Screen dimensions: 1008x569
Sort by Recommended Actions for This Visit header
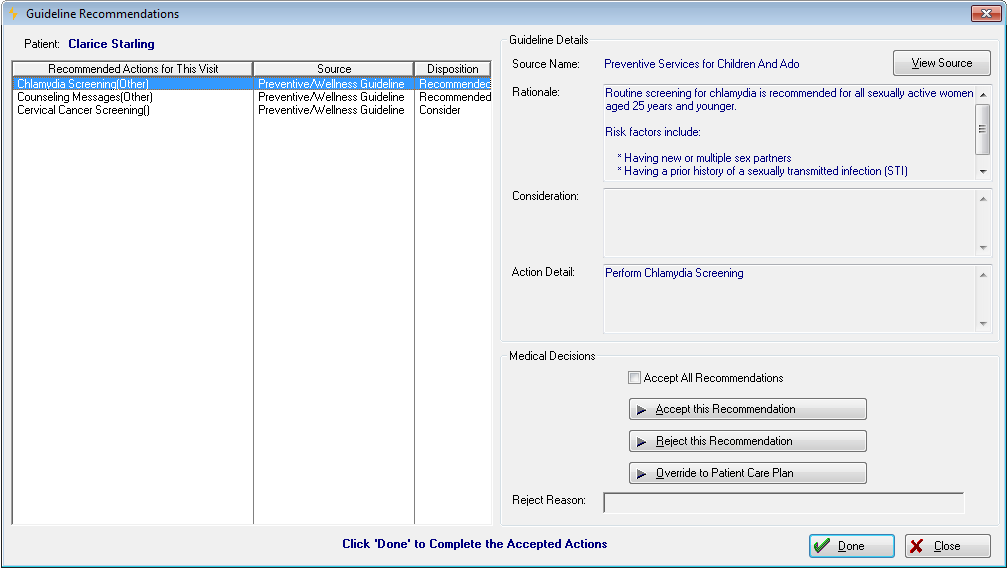[132, 69]
